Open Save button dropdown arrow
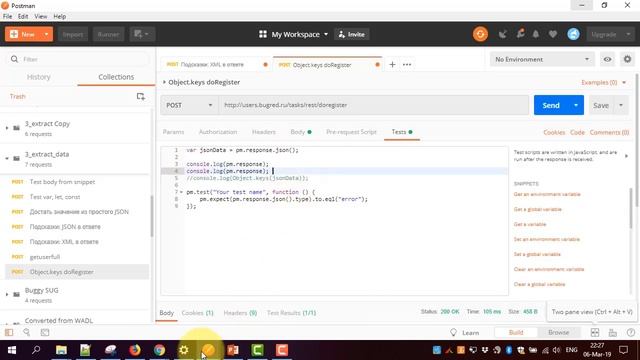Image resolution: width=640 pixels, height=360 pixels. [x=621, y=105]
